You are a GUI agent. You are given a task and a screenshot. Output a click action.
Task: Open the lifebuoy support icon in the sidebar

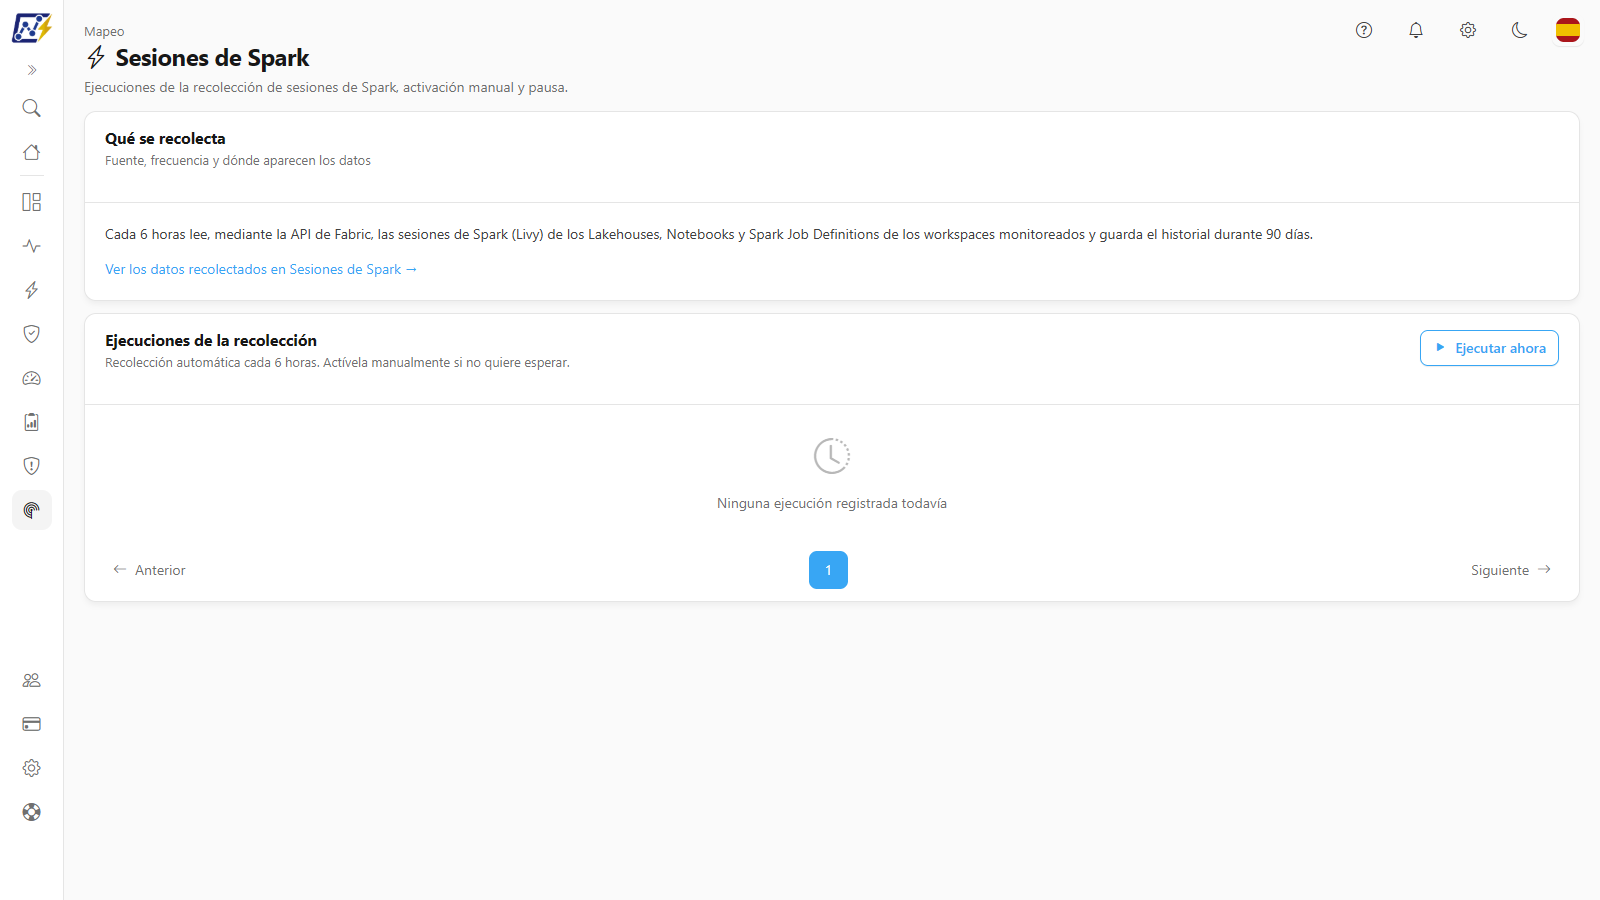[x=32, y=812]
